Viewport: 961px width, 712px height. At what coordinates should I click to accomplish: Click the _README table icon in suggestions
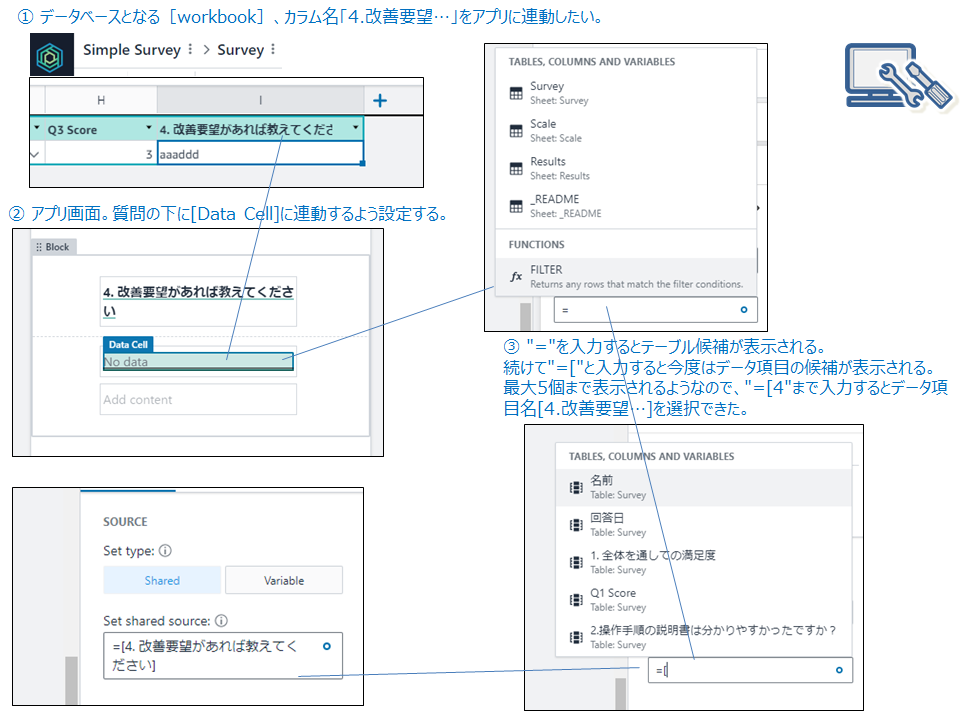tap(516, 206)
